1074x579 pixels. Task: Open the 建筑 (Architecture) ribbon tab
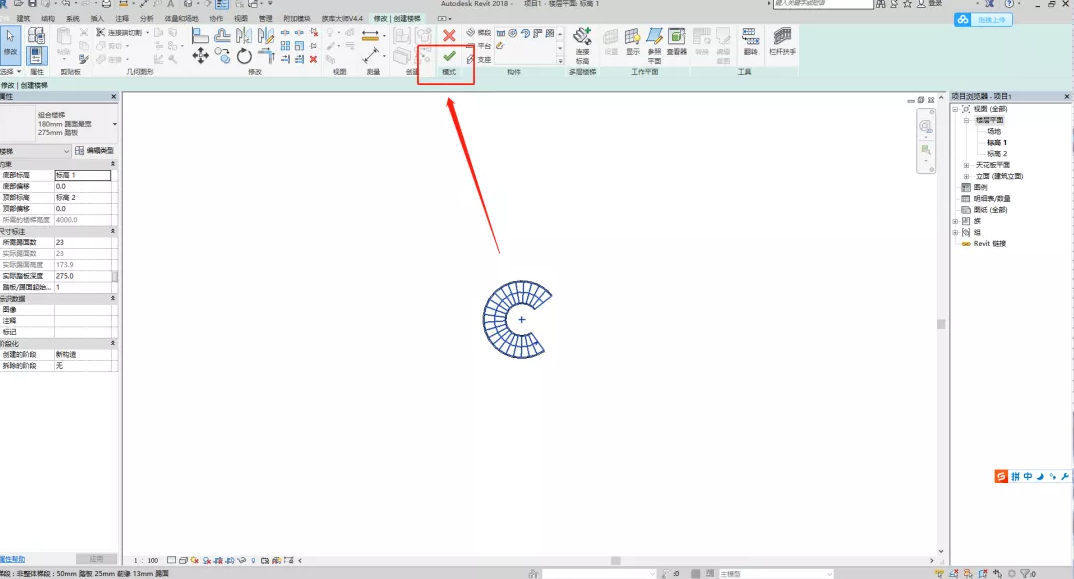click(23, 19)
